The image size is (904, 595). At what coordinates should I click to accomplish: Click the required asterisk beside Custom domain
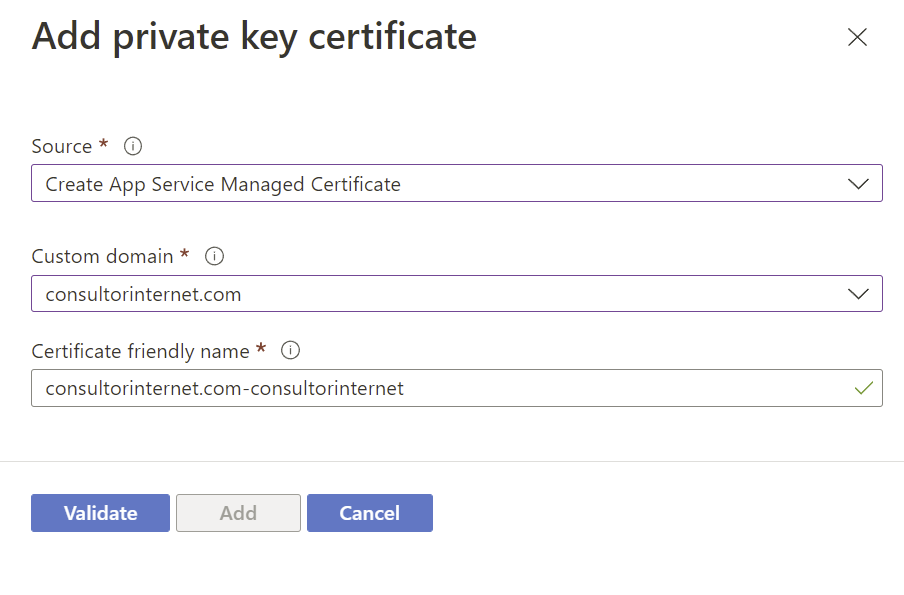coord(184,253)
